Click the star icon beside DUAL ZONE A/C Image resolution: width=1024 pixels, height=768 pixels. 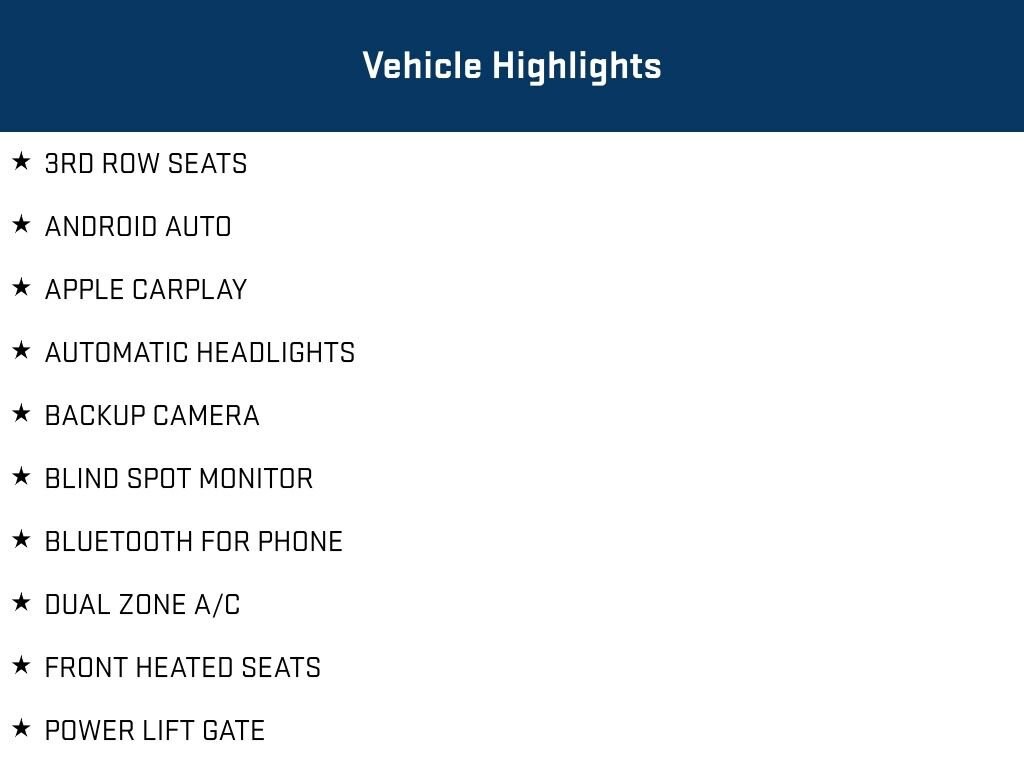(21, 603)
